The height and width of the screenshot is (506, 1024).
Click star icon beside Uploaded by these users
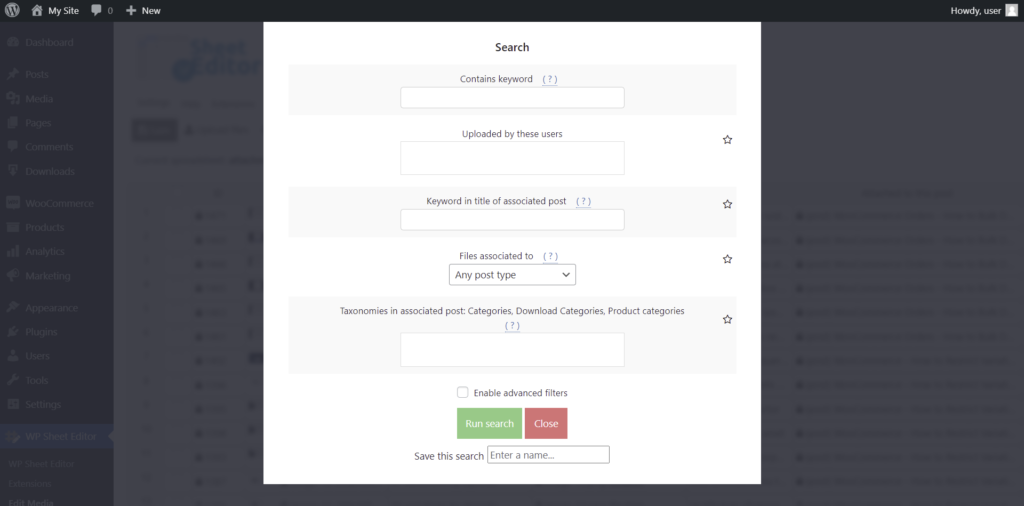pos(728,140)
